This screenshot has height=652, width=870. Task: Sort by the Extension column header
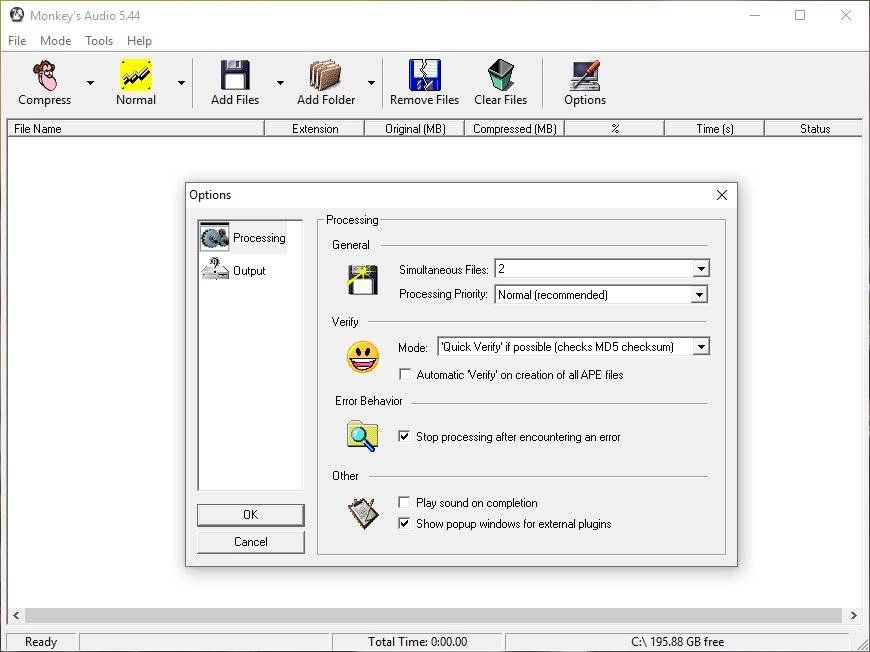point(315,129)
